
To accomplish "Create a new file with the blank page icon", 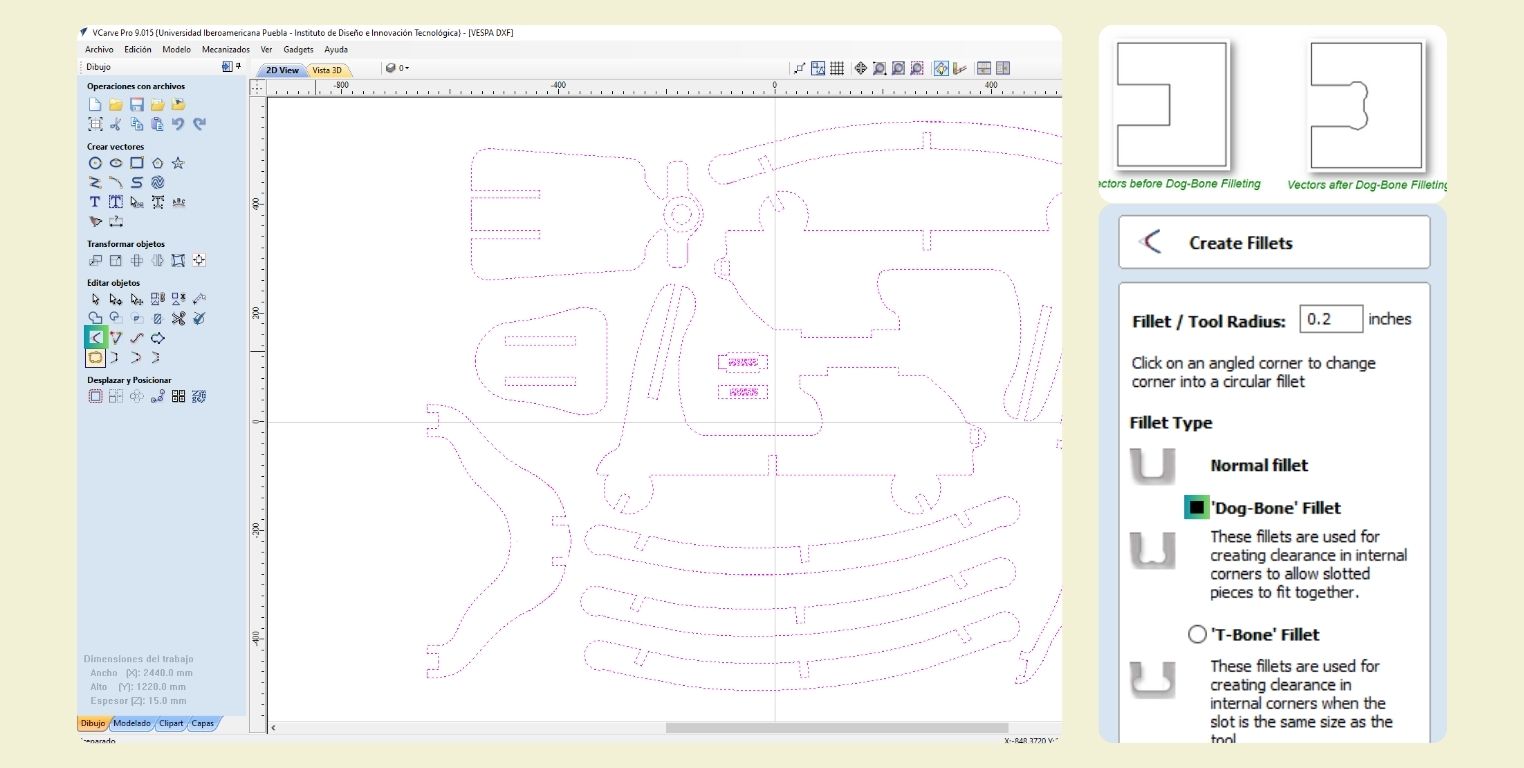I will pyautogui.click(x=95, y=104).
